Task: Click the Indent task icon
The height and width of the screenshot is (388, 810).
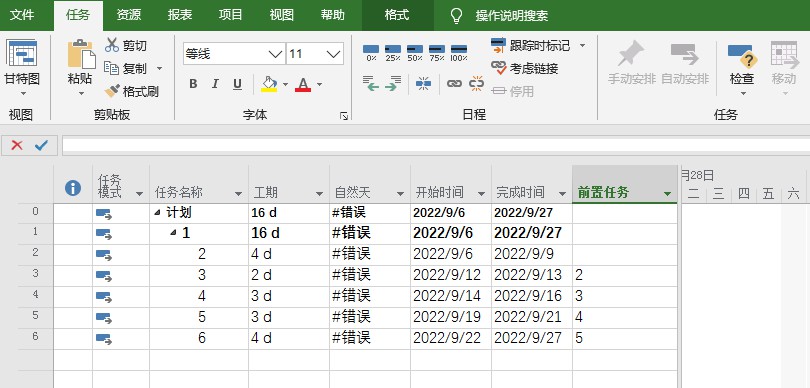Action: coord(393,83)
